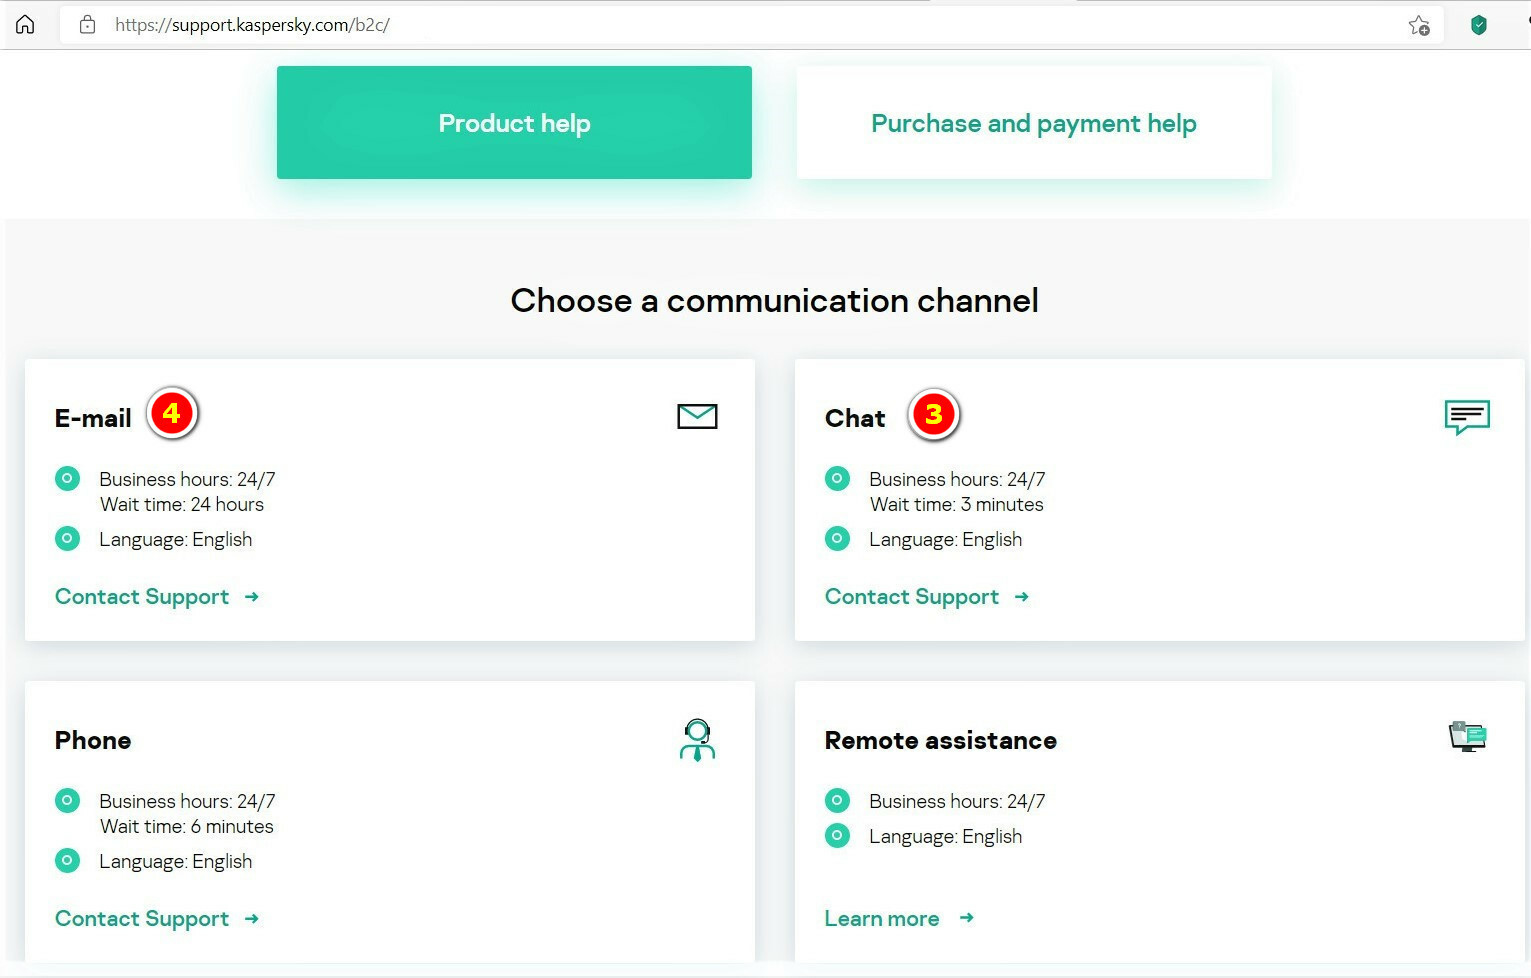Click the Remote assistance monitor icon

[x=1467, y=737]
